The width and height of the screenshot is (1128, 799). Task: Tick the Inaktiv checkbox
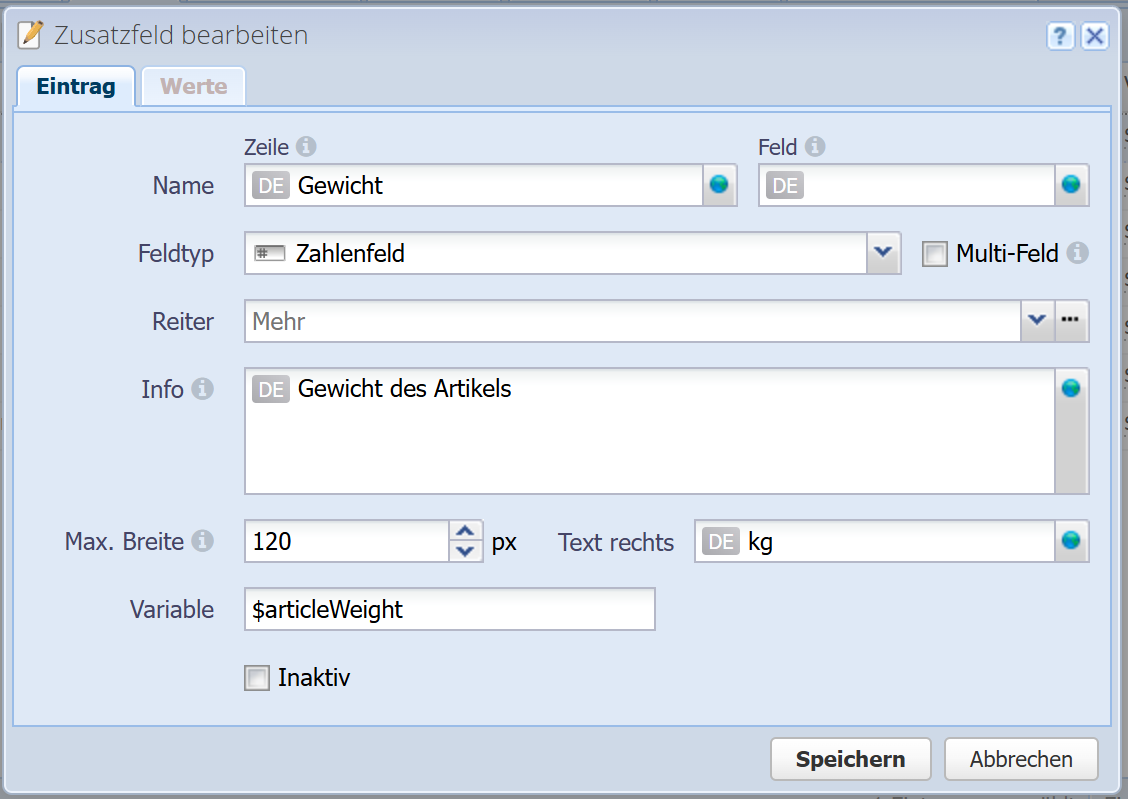point(257,679)
